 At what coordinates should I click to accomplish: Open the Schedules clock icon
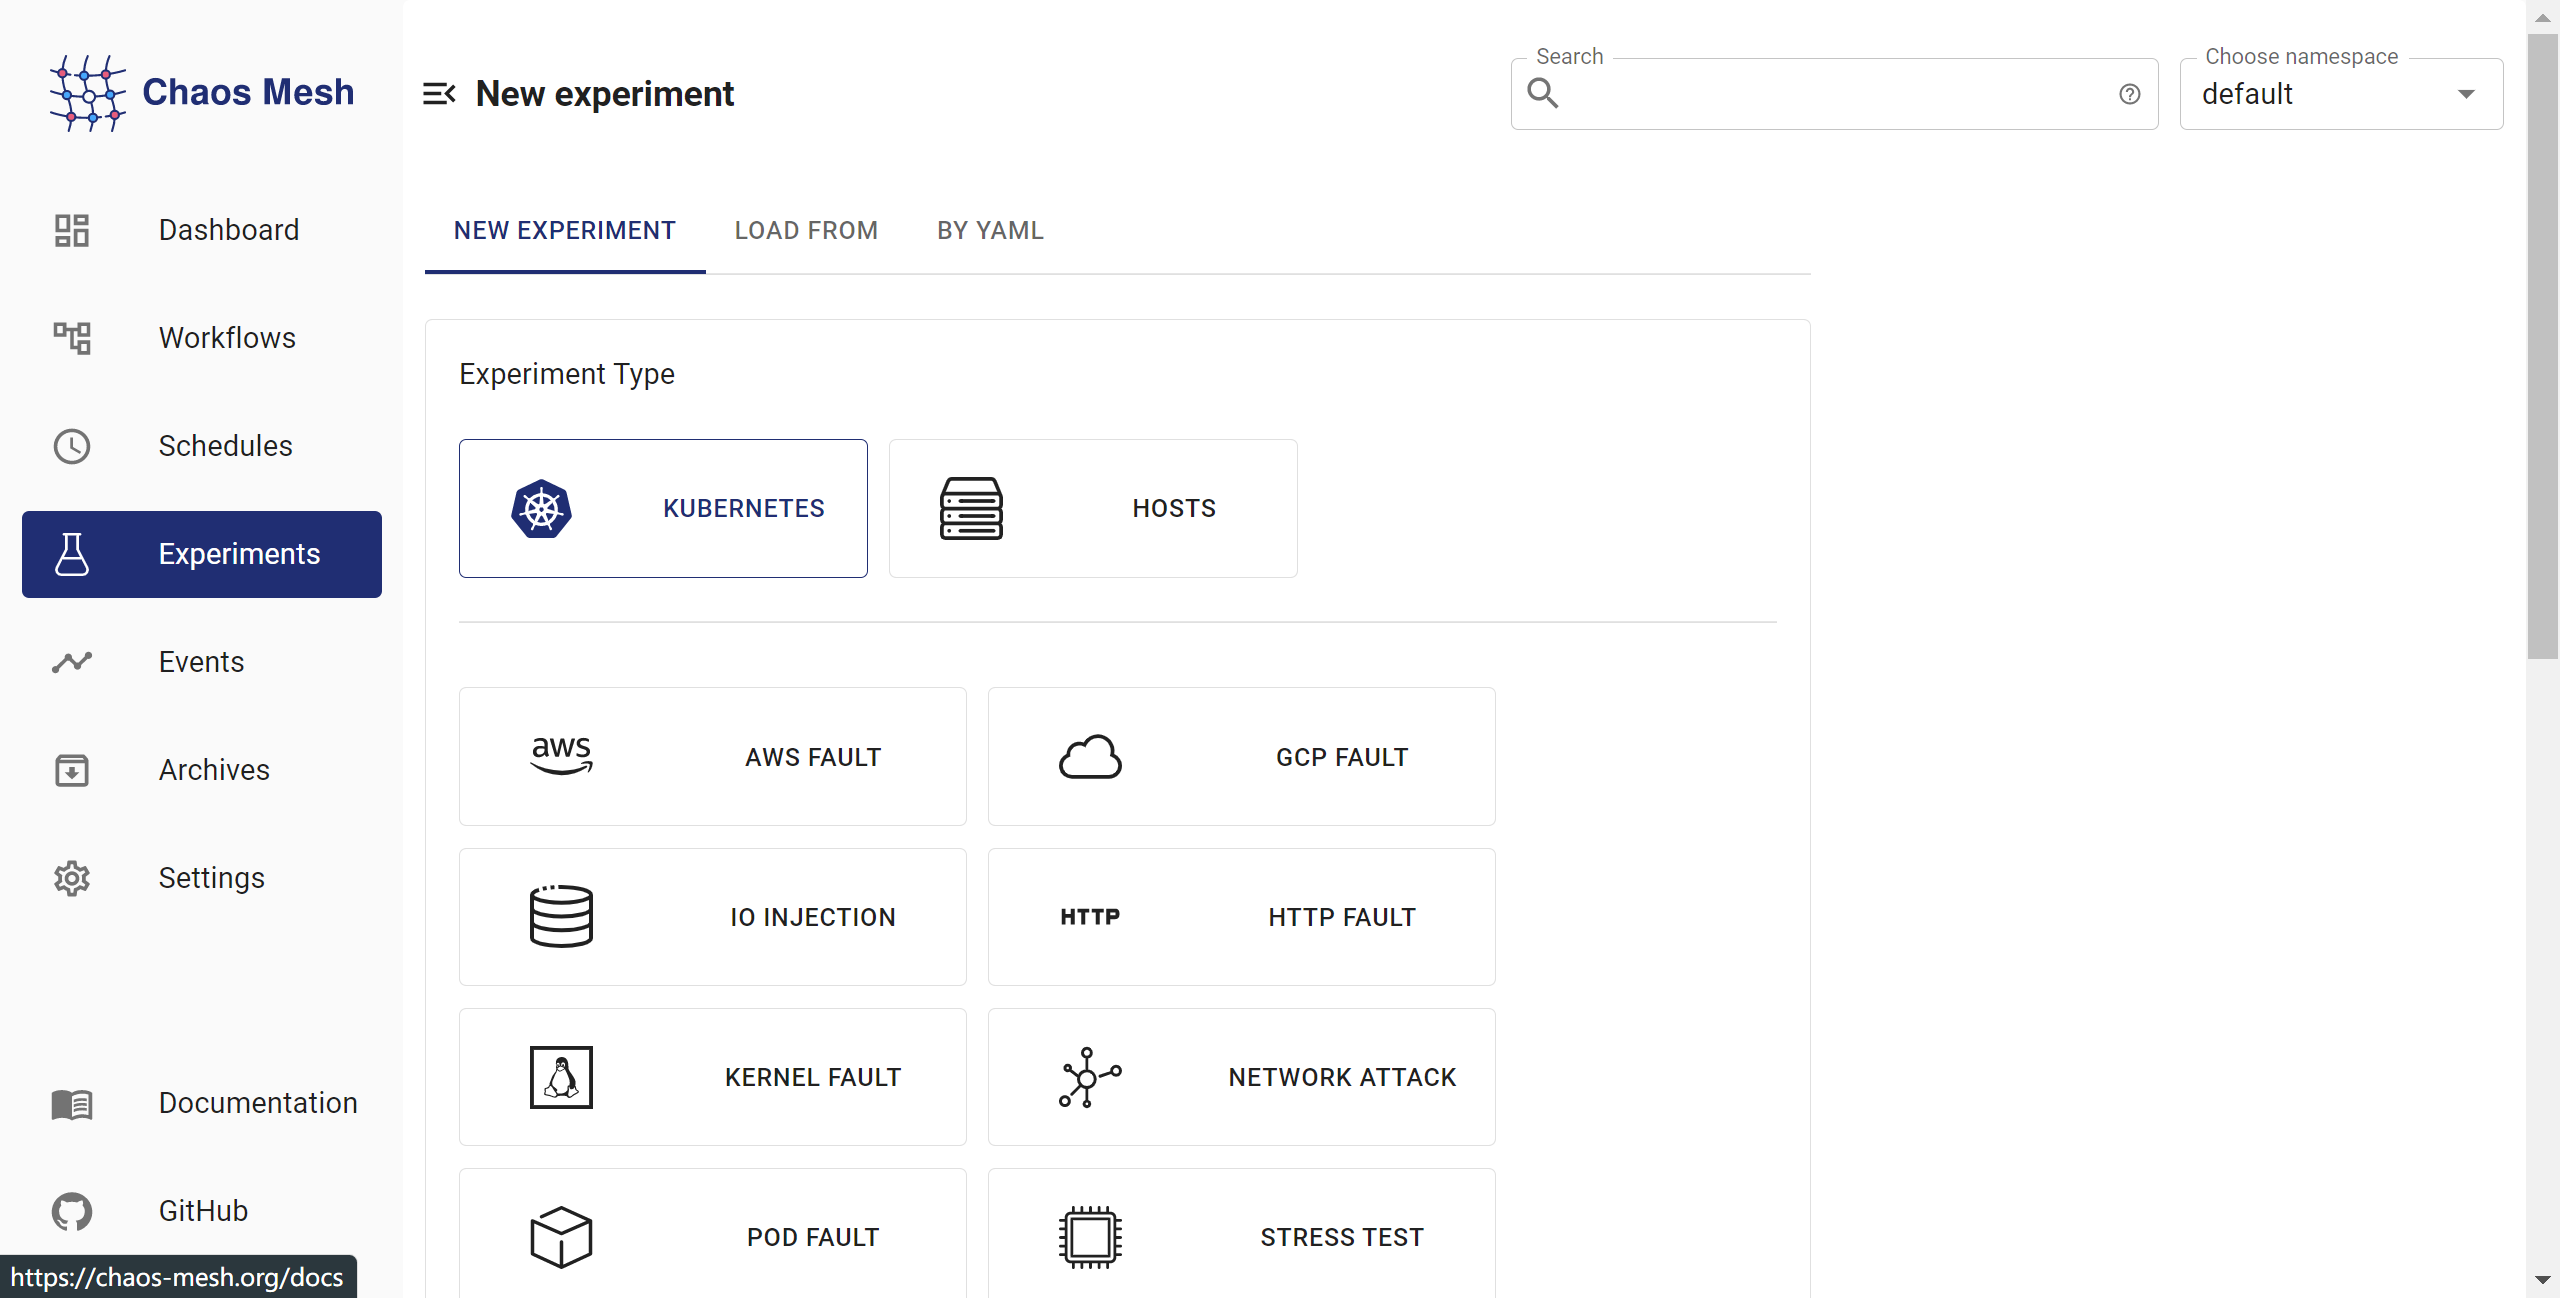72,446
